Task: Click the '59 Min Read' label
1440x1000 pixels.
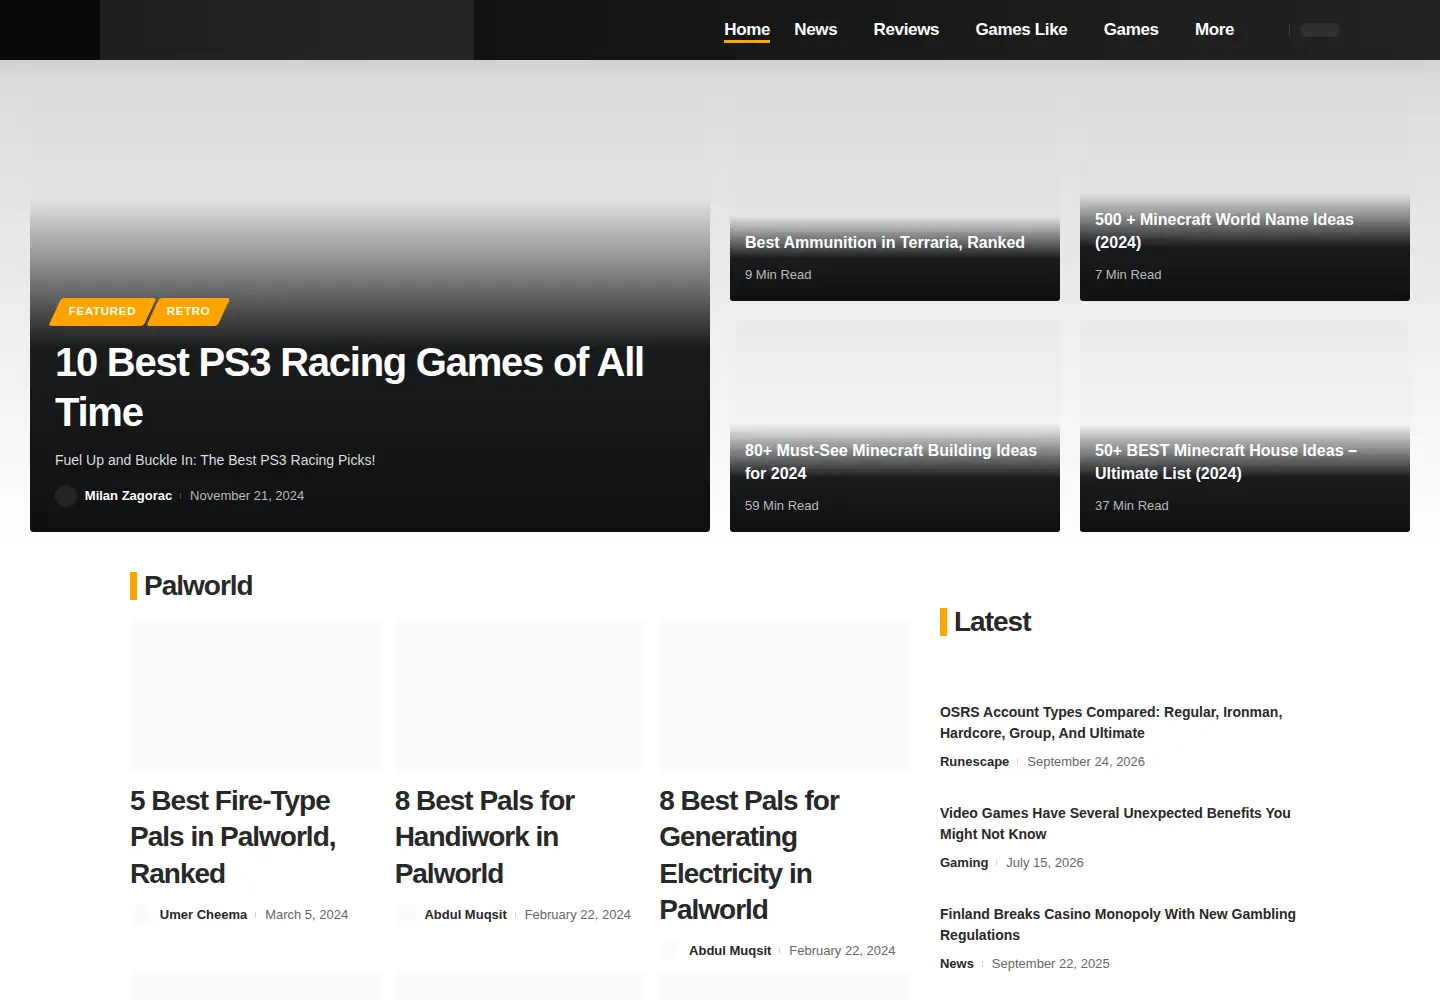Action: (x=782, y=506)
